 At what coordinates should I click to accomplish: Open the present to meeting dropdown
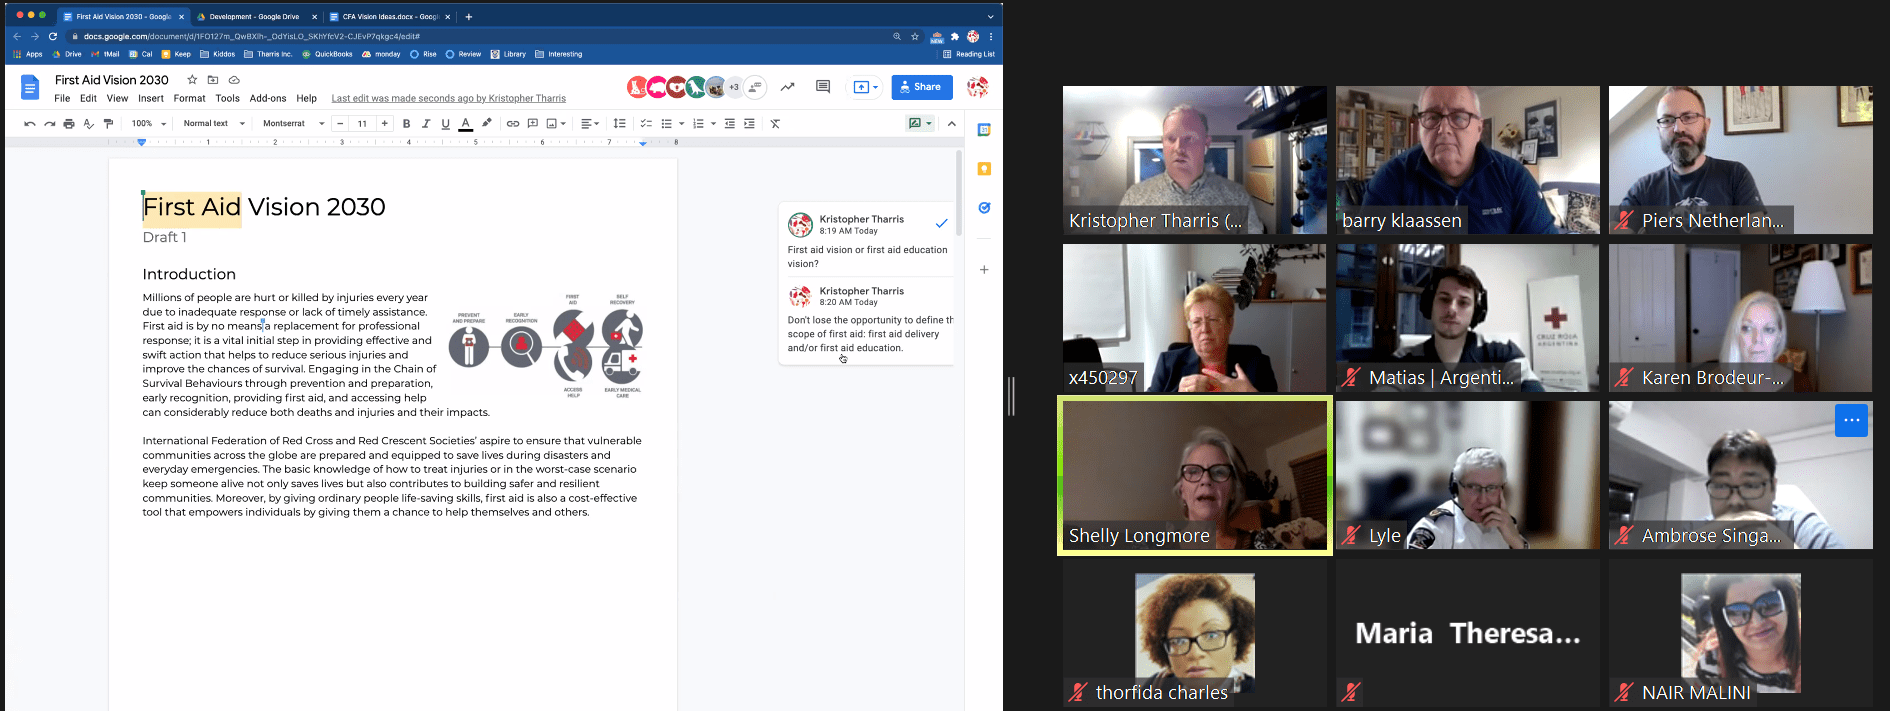865,87
